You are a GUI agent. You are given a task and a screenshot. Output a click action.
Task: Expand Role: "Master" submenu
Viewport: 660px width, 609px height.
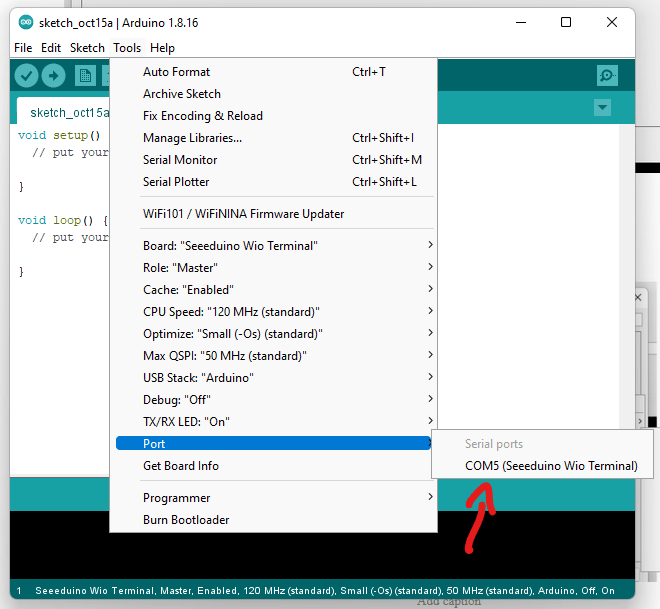pyautogui.click(x=273, y=268)
